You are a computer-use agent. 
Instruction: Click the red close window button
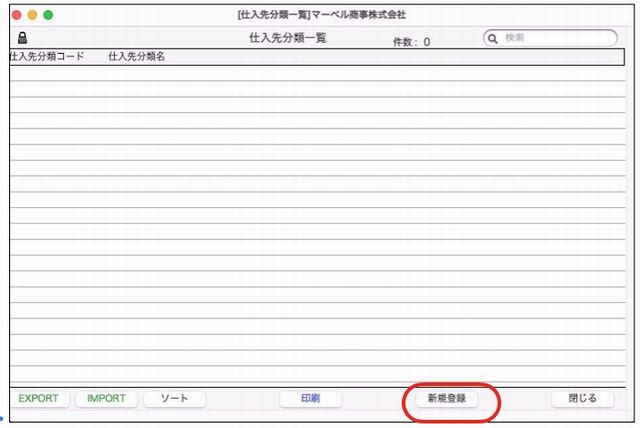pyautogui.click(x=16, y=15)
